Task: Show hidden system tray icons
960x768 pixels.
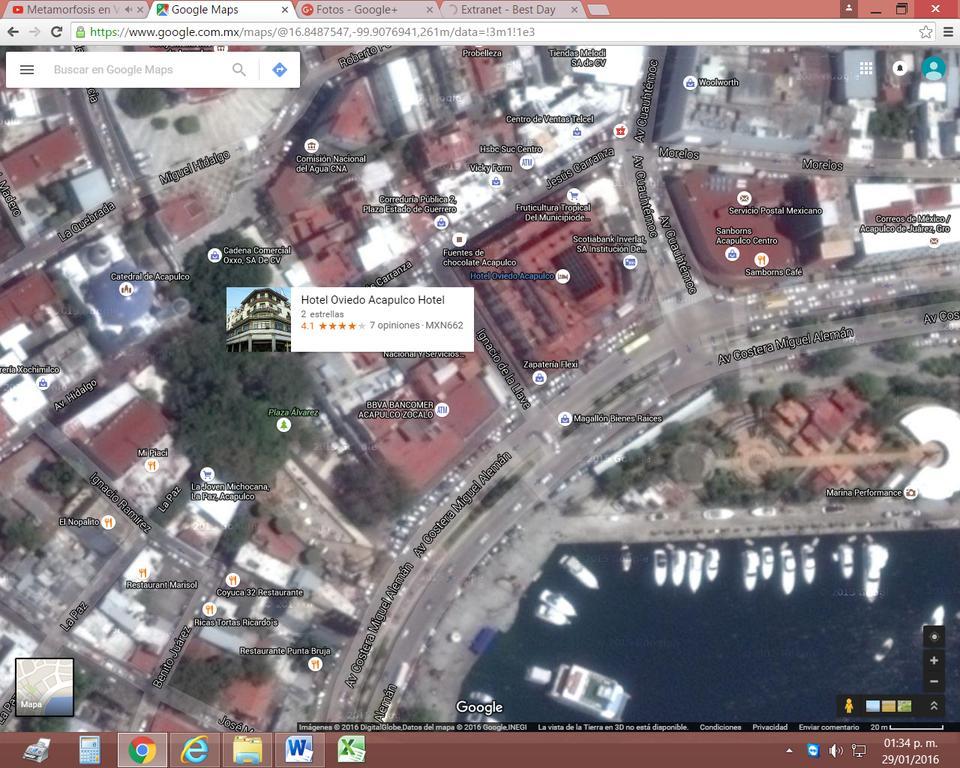Action: pos(789,750)
